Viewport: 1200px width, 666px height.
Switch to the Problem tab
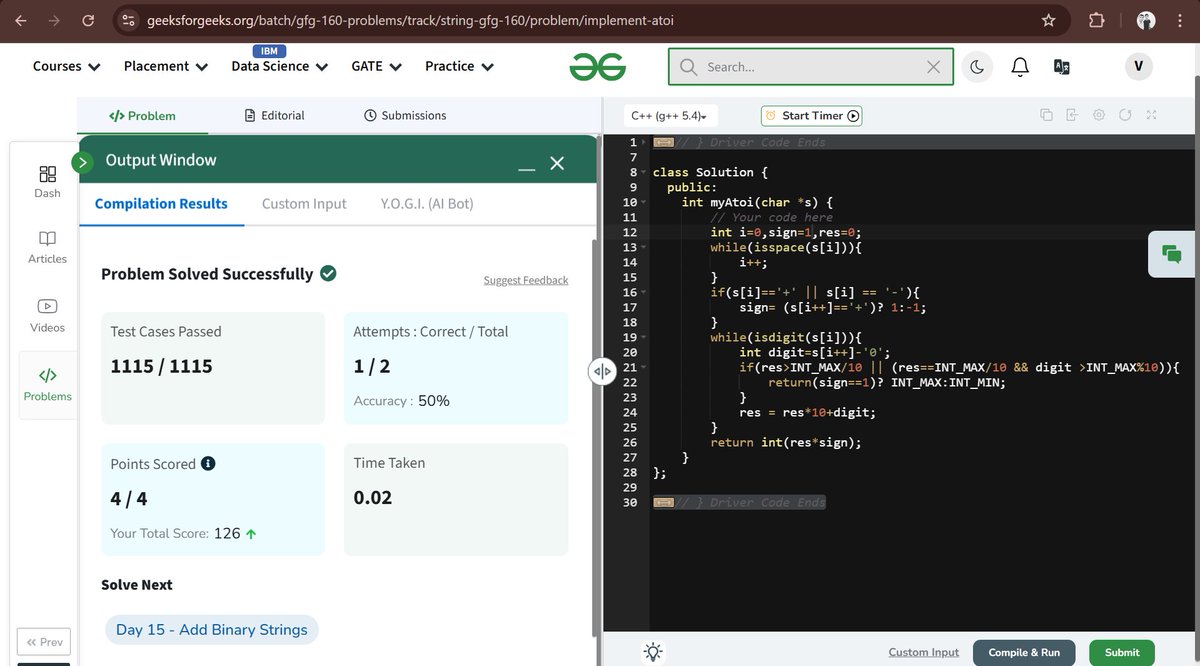click(x=142, y=116)
